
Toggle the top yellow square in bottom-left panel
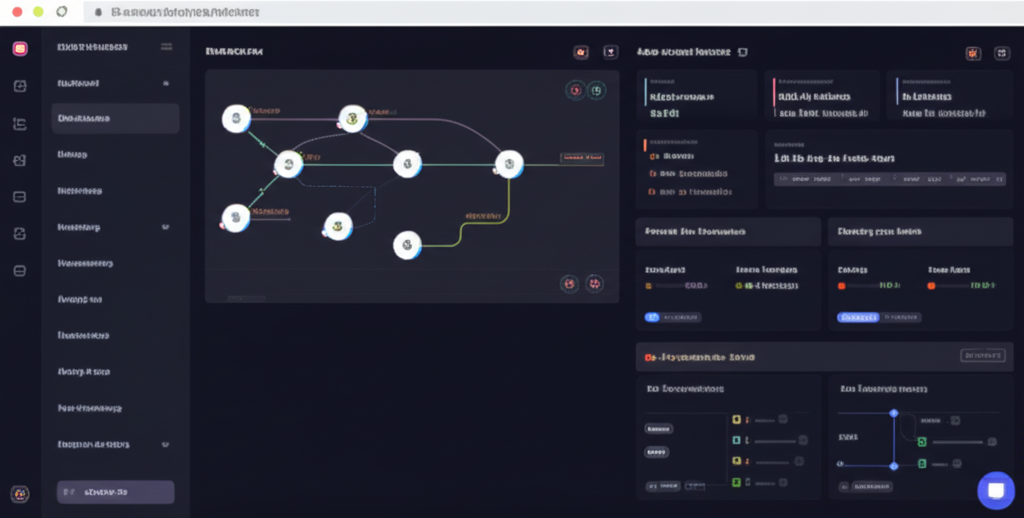(x=736, y=419)
